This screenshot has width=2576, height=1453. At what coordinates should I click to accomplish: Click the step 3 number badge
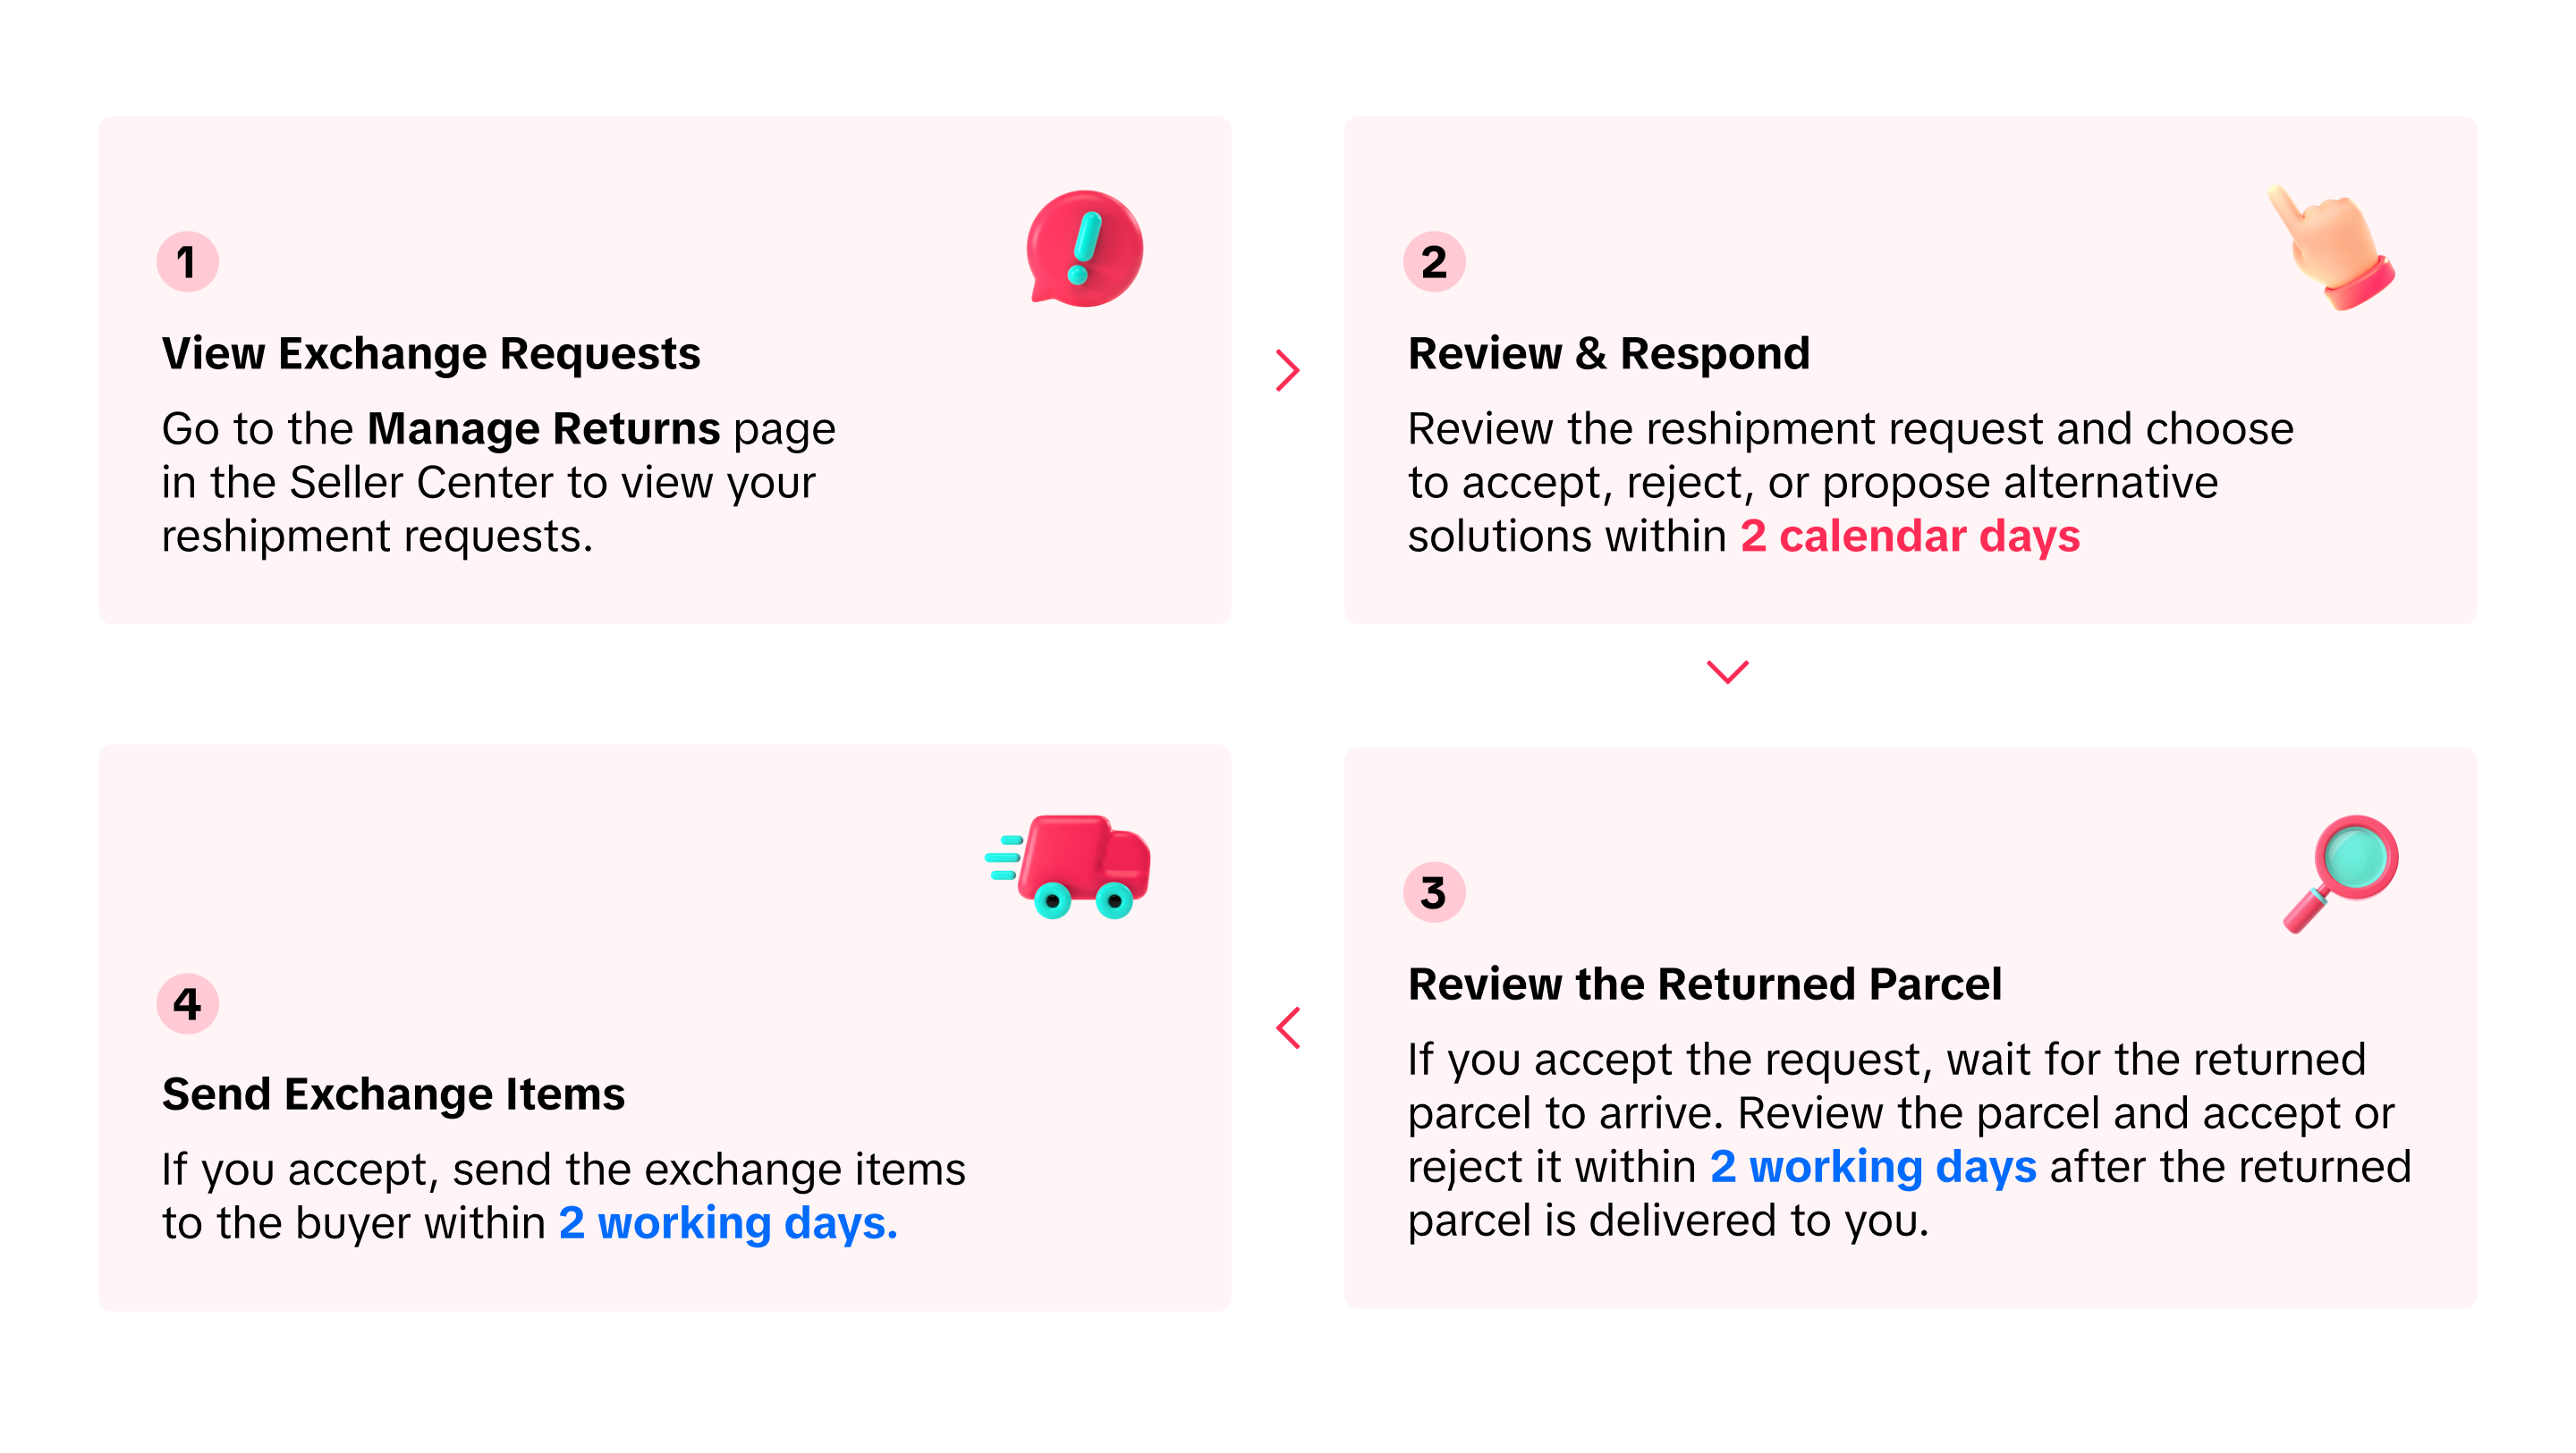coord(1433,892)
